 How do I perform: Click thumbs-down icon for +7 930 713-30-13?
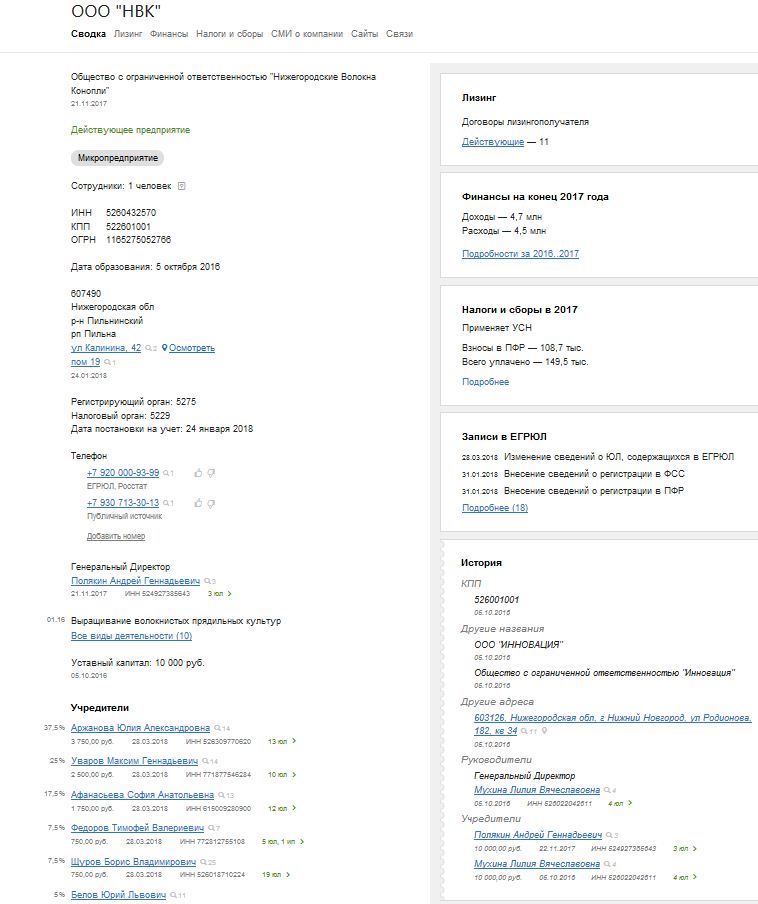211,503
